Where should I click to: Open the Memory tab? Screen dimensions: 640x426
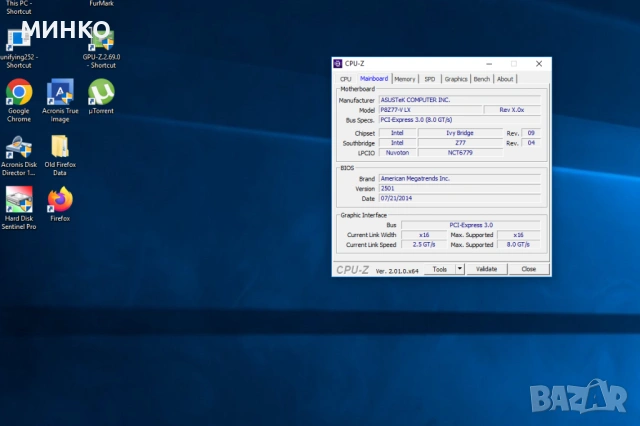[404, 79]
